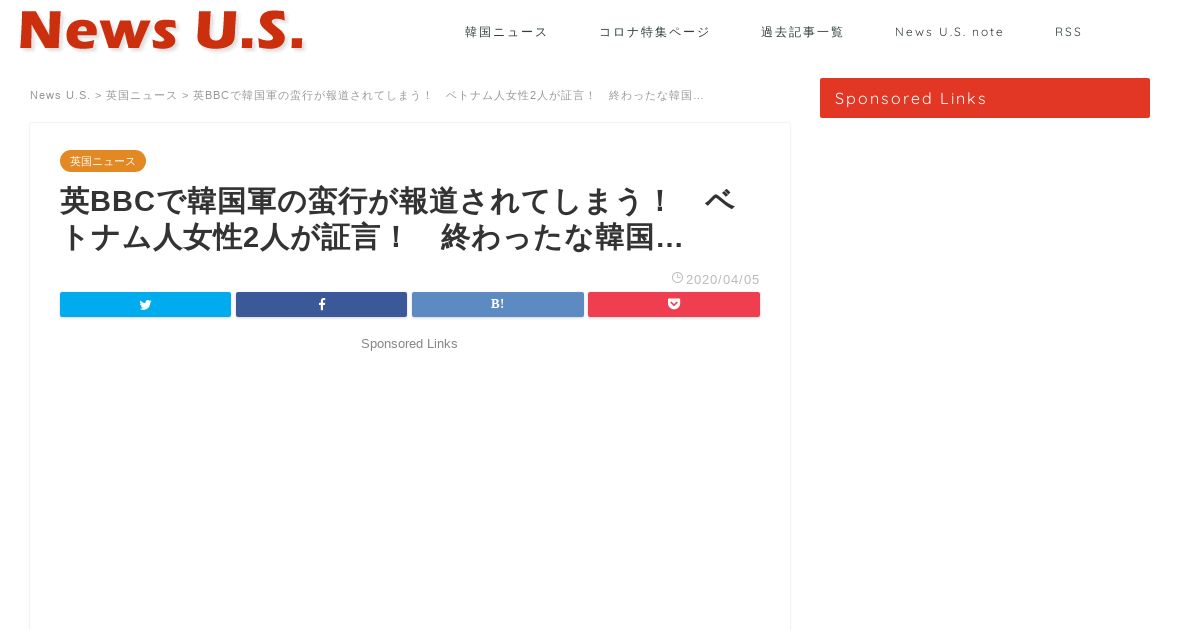Click the orange 英国ニュース category tag
The image size is (1200, 630).
tap(103, 161)
